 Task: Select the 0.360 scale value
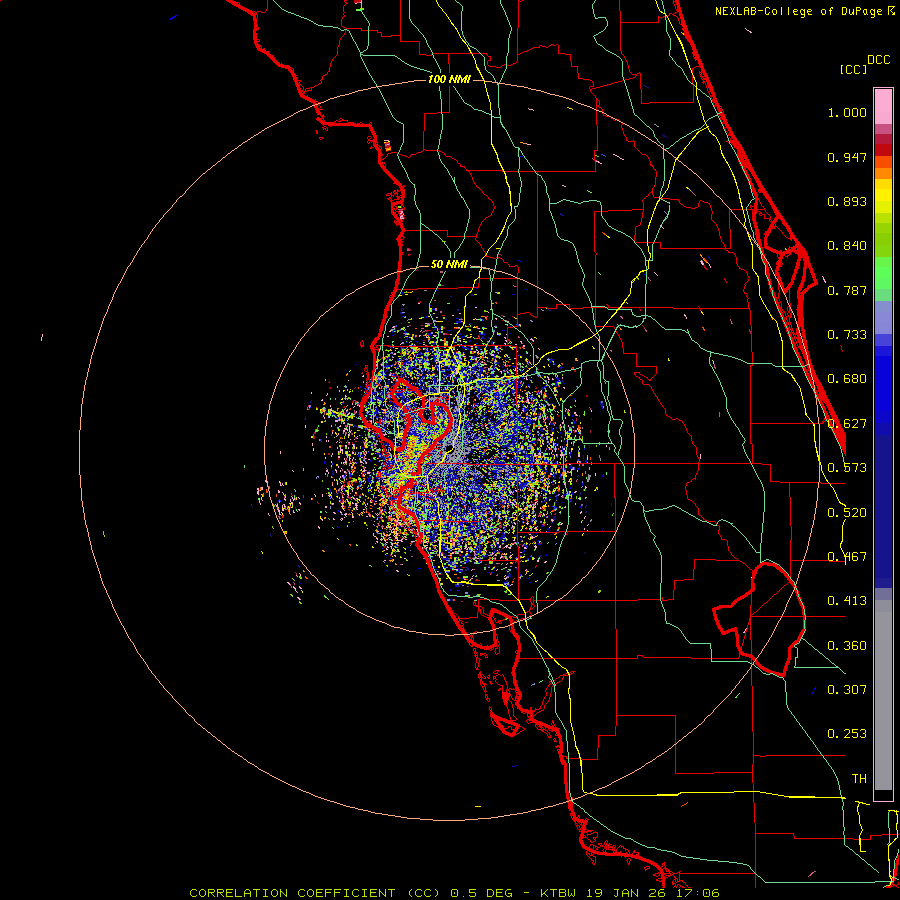click(847, 646)
